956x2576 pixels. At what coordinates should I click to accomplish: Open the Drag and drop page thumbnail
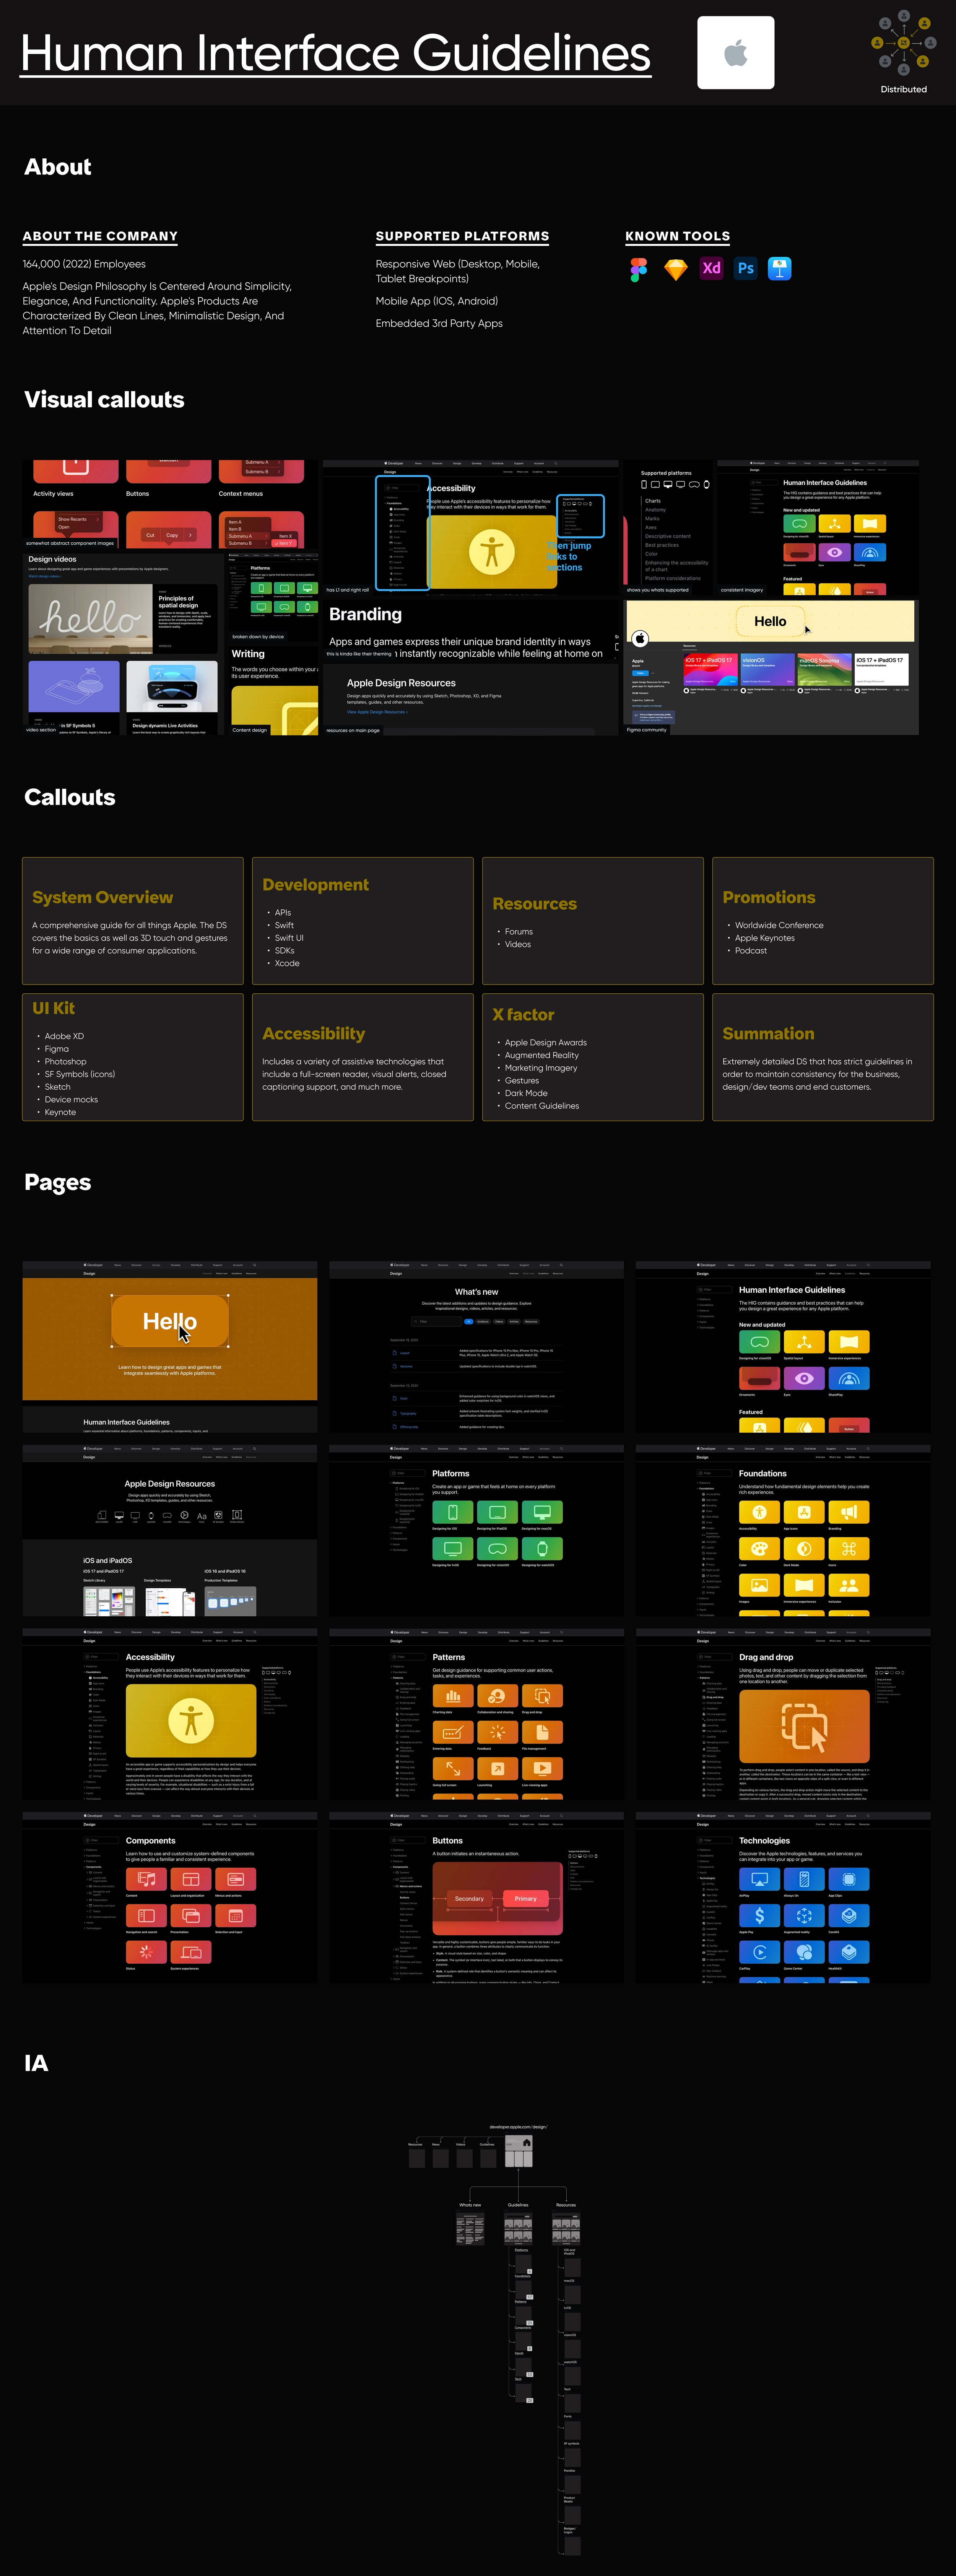coord(783,1714)
